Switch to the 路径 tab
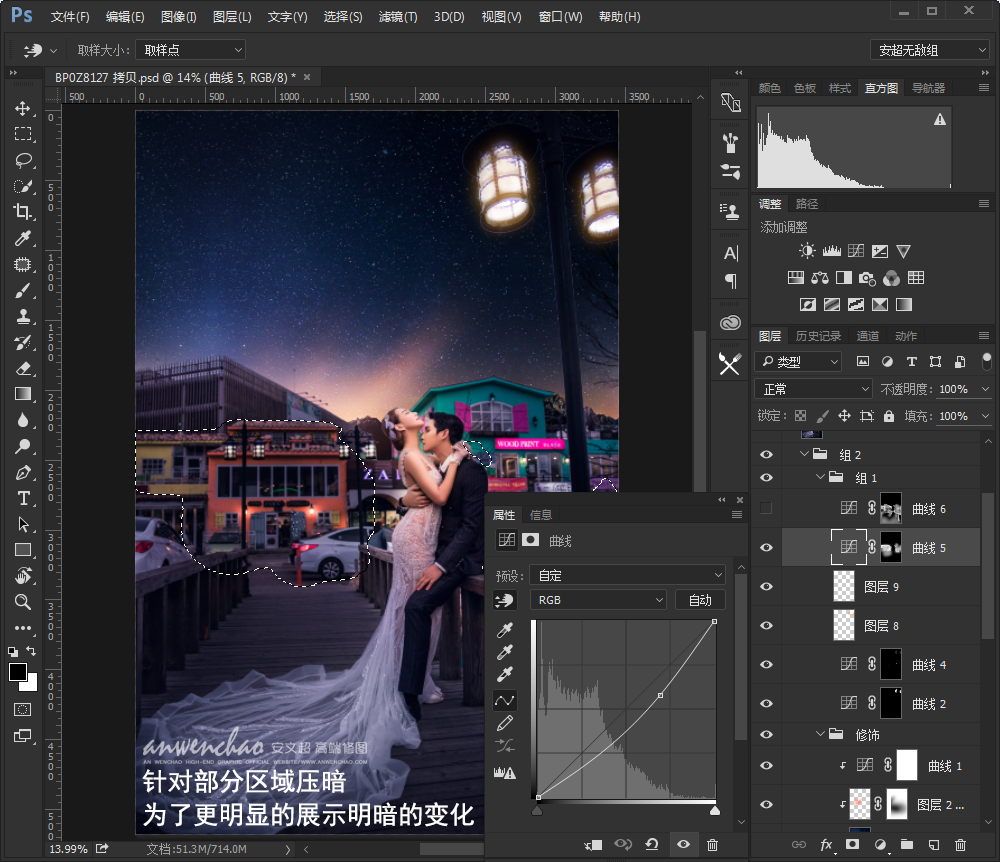Image resolution: width=1000 pixels, height=862 pixels. point(807,204)
